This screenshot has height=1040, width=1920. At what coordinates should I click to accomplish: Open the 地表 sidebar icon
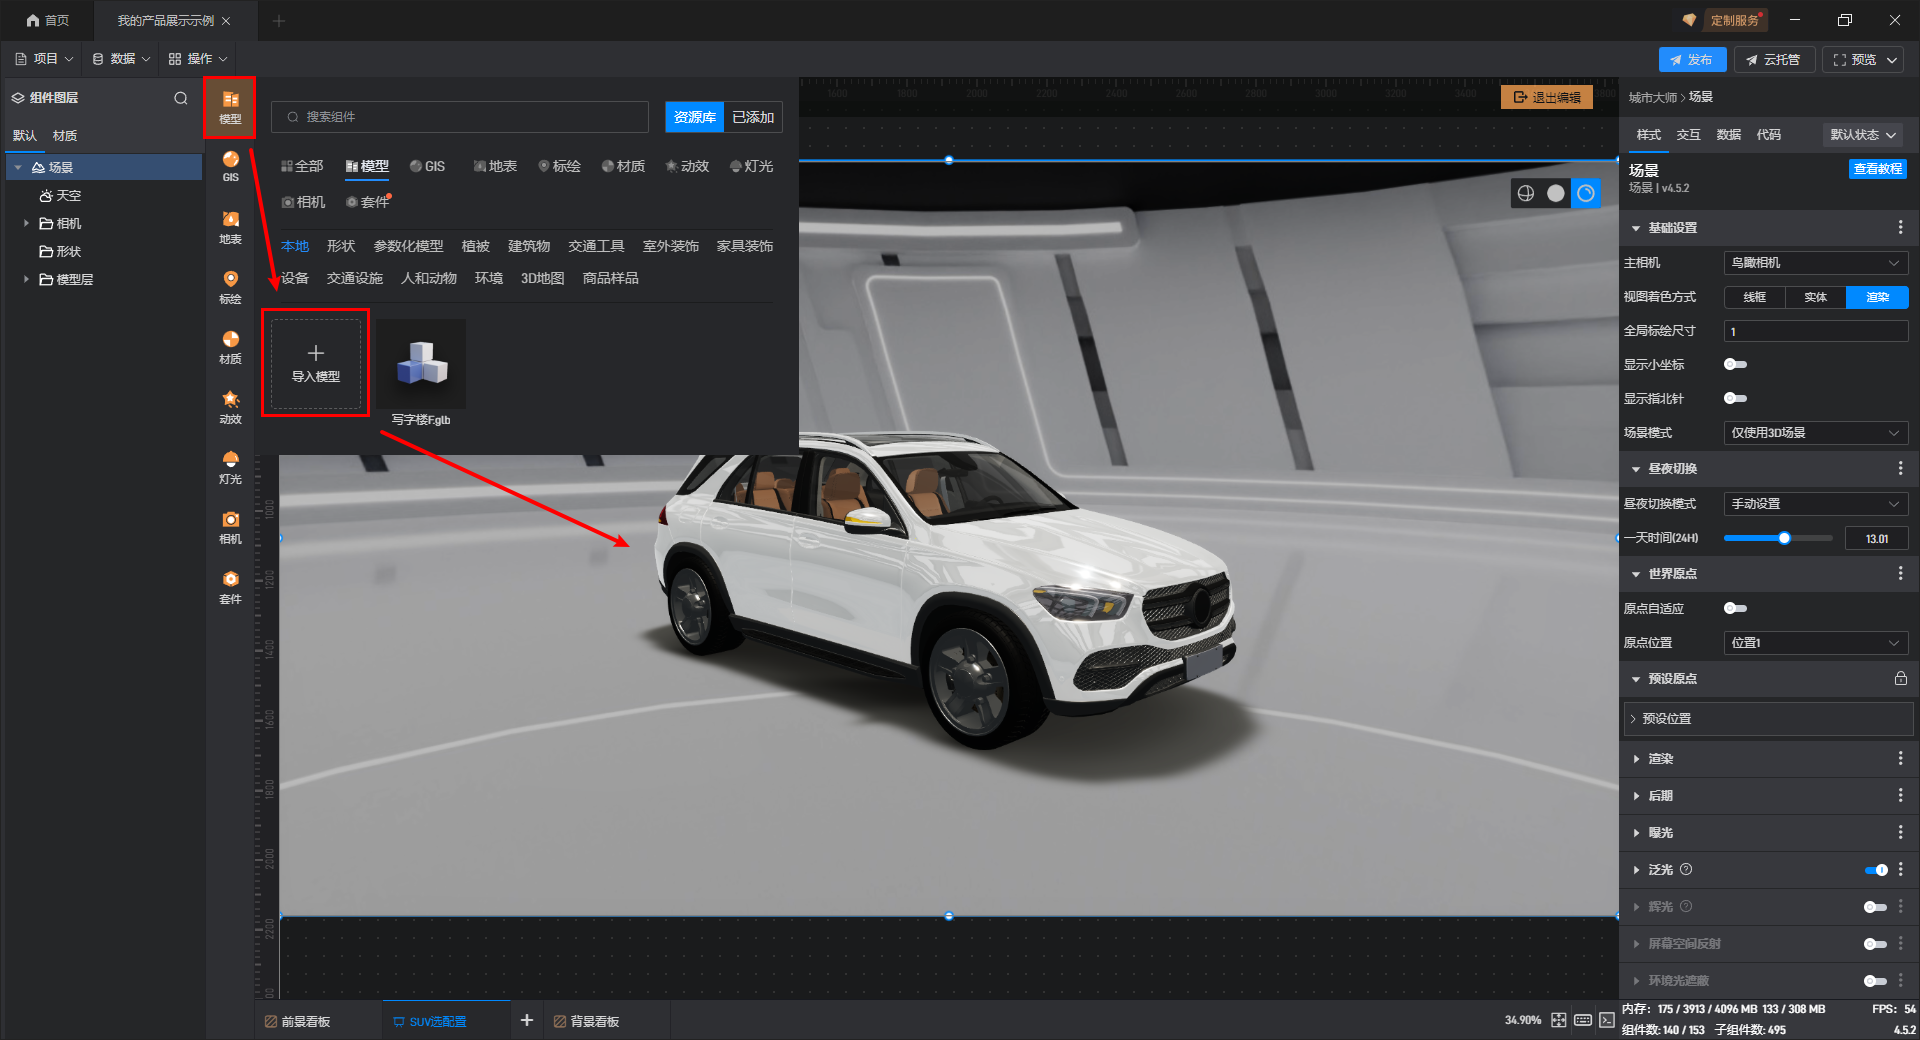coord(230,227)
